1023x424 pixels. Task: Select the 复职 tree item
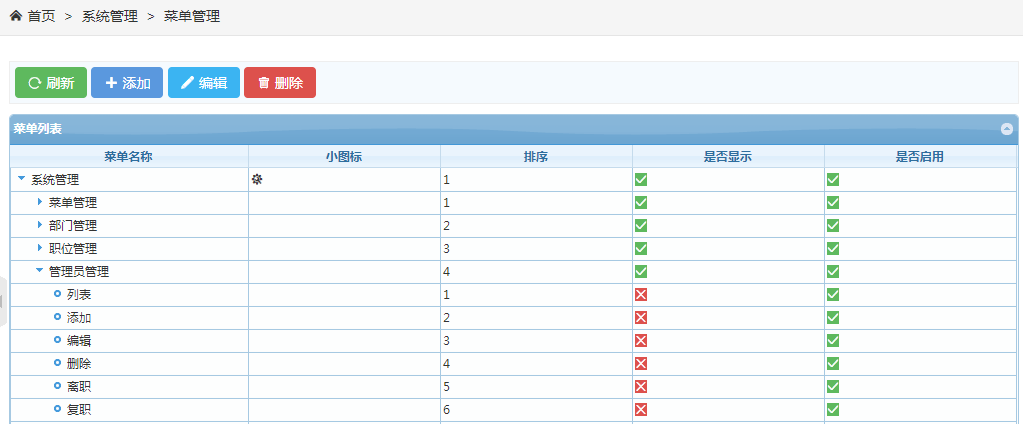pos(79,410)
